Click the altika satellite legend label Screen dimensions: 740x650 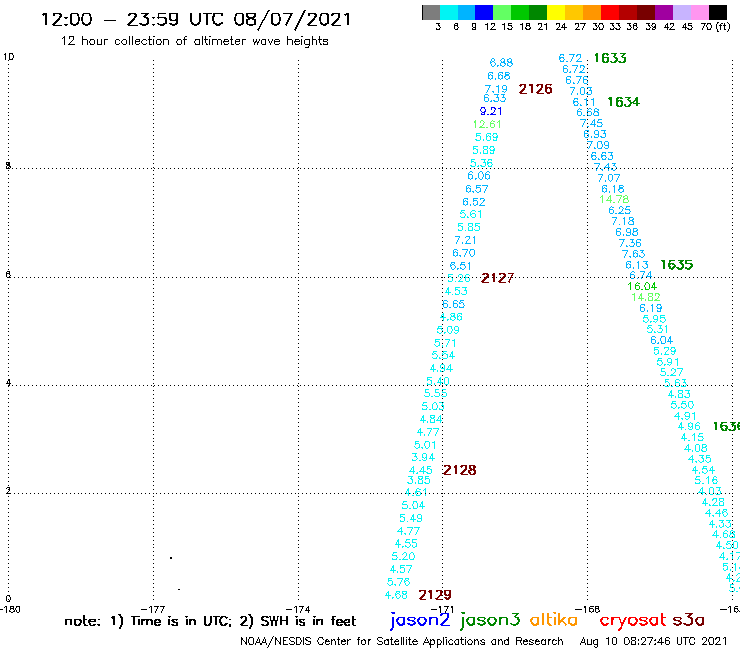coord(553,620)
